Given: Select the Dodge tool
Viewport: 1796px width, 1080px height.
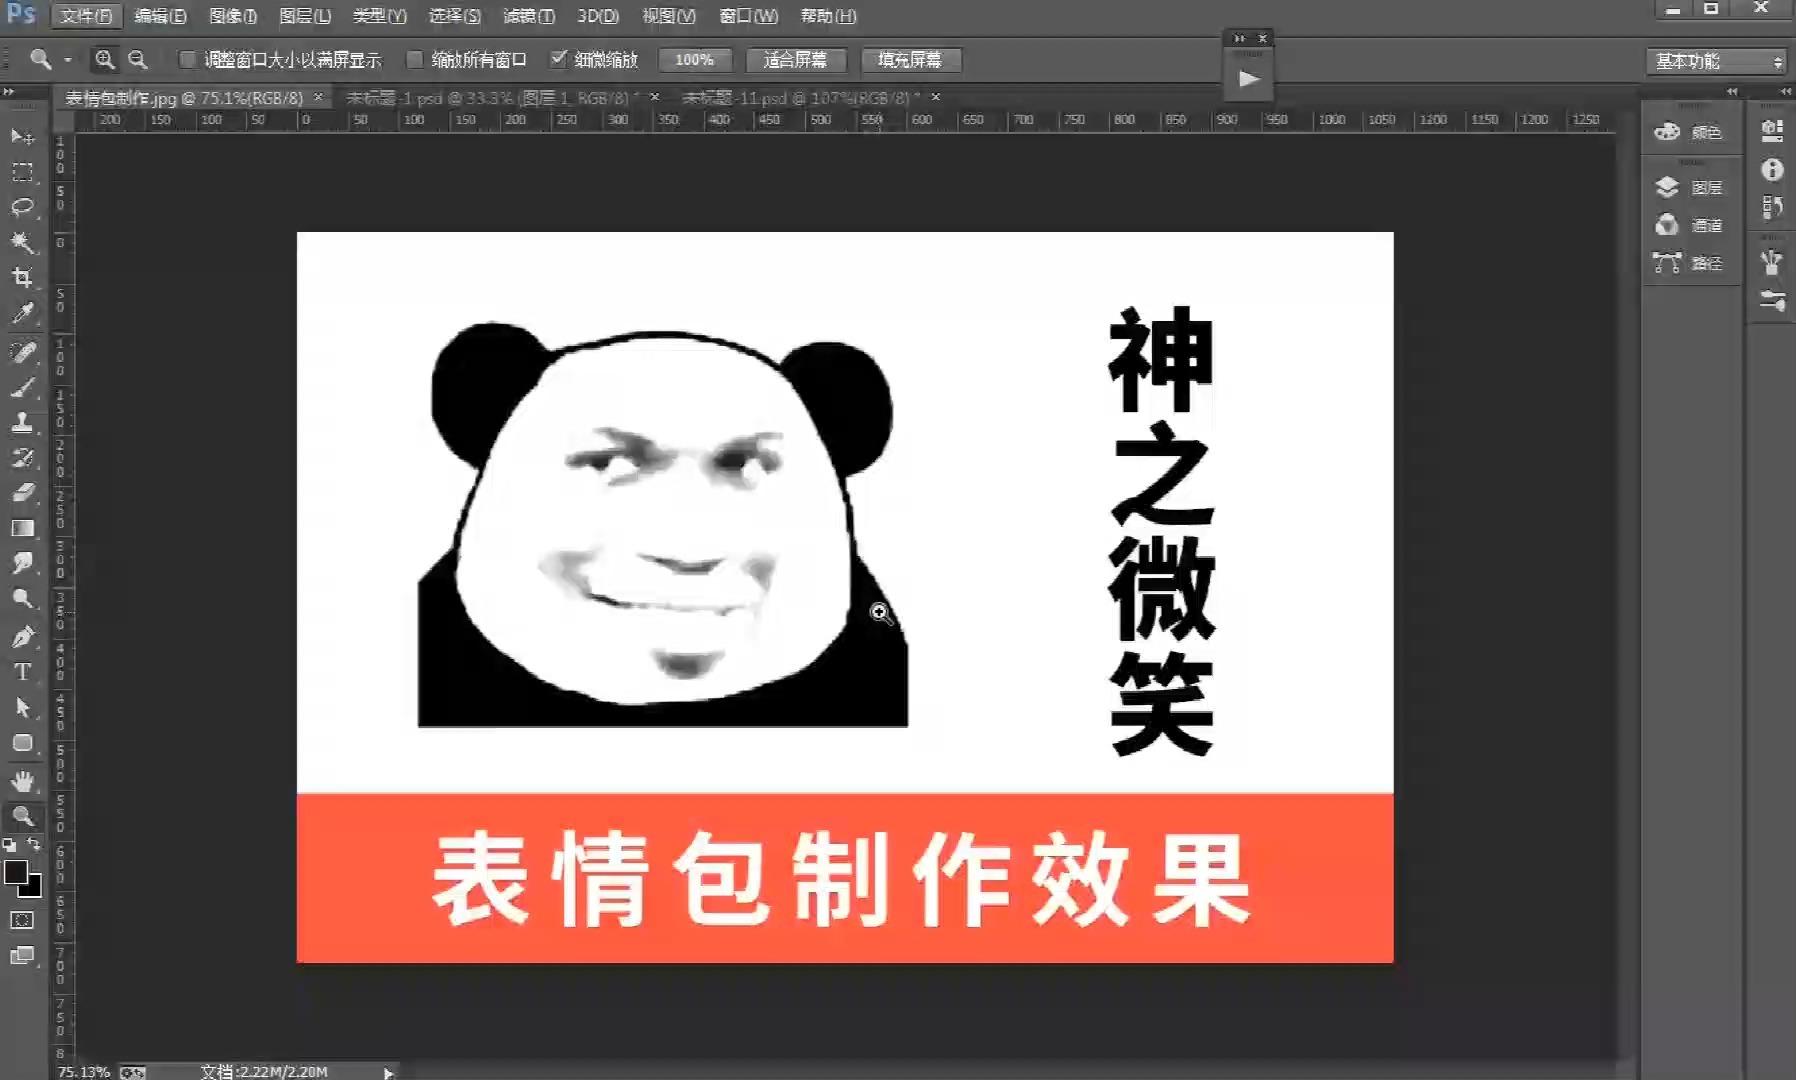Looking at the screenshot, I should 22,598.
